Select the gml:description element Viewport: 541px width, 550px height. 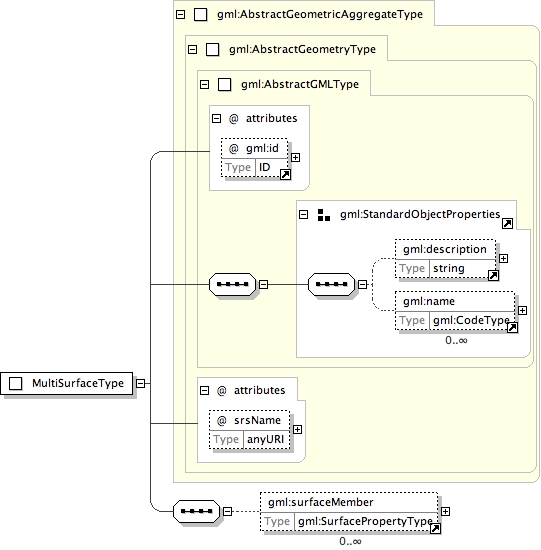445,259
